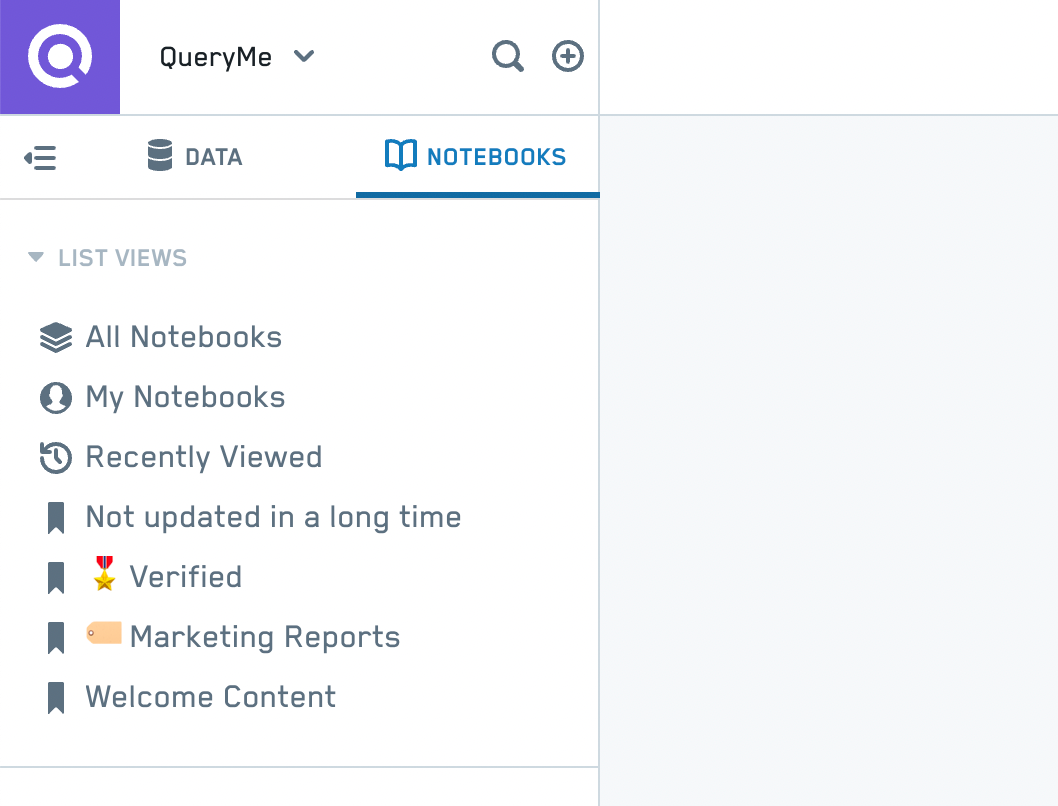Click the medal emoji next to Verified
Image resolution: width=1058 pixels, height=806 pixels.
[104, 576]
